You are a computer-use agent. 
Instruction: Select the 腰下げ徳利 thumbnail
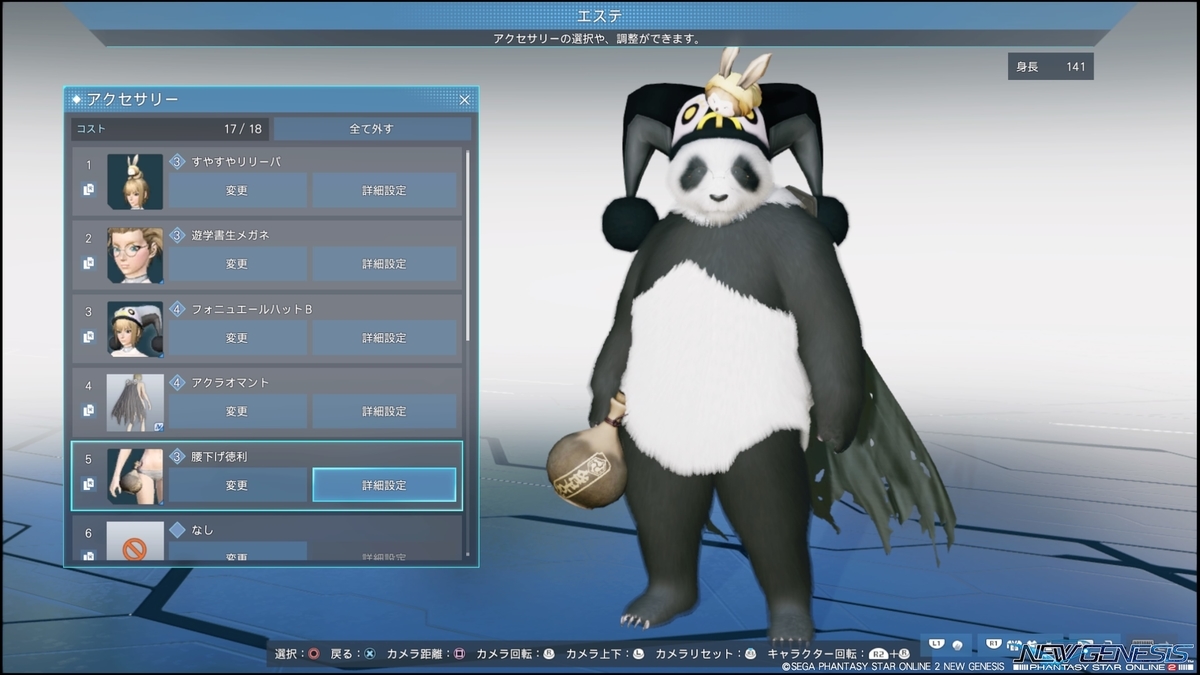(x=135, y=477)
